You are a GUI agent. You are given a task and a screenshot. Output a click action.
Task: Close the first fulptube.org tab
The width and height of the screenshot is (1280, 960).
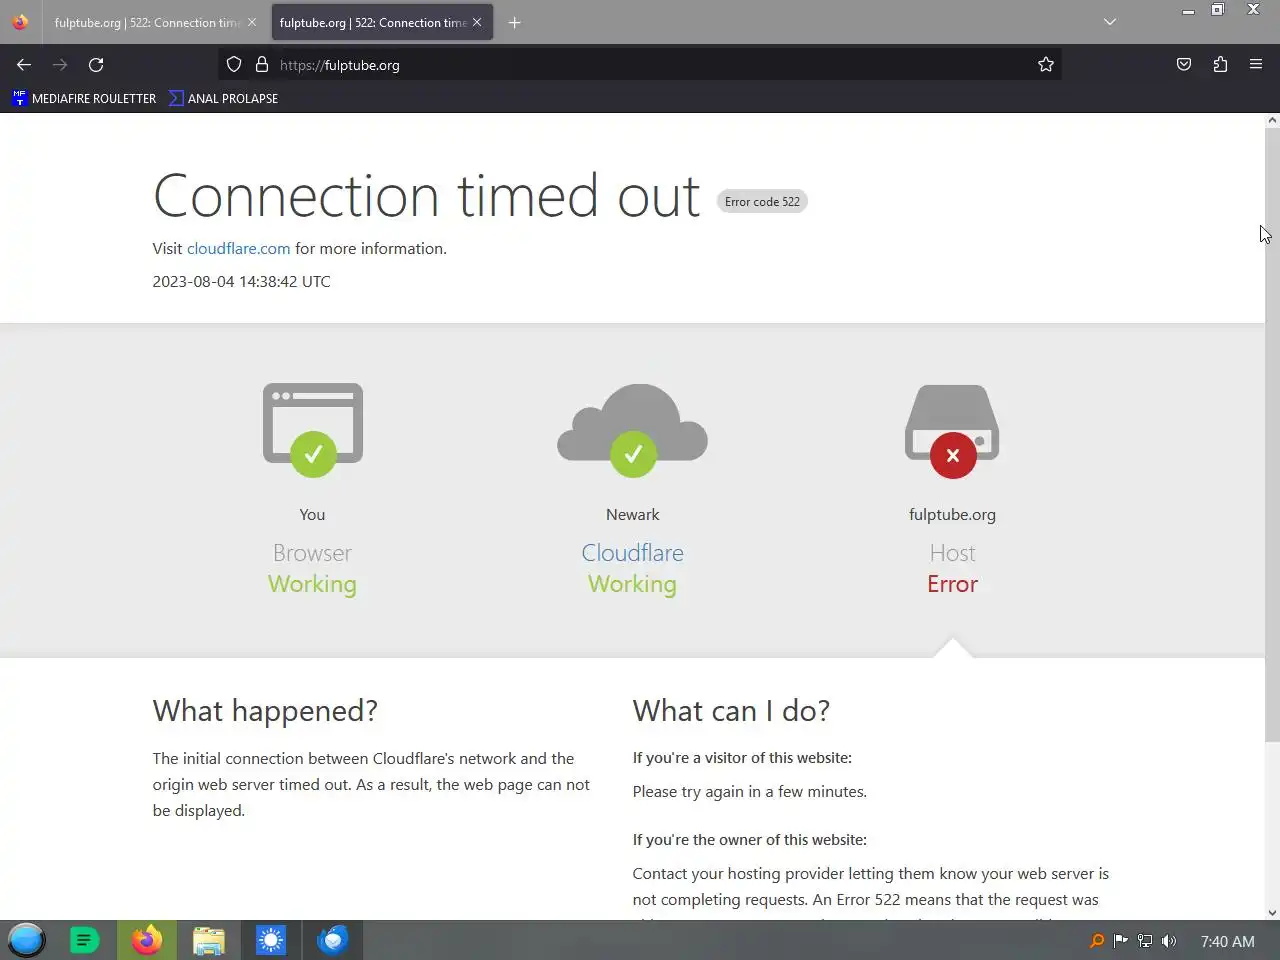(252, 22)
